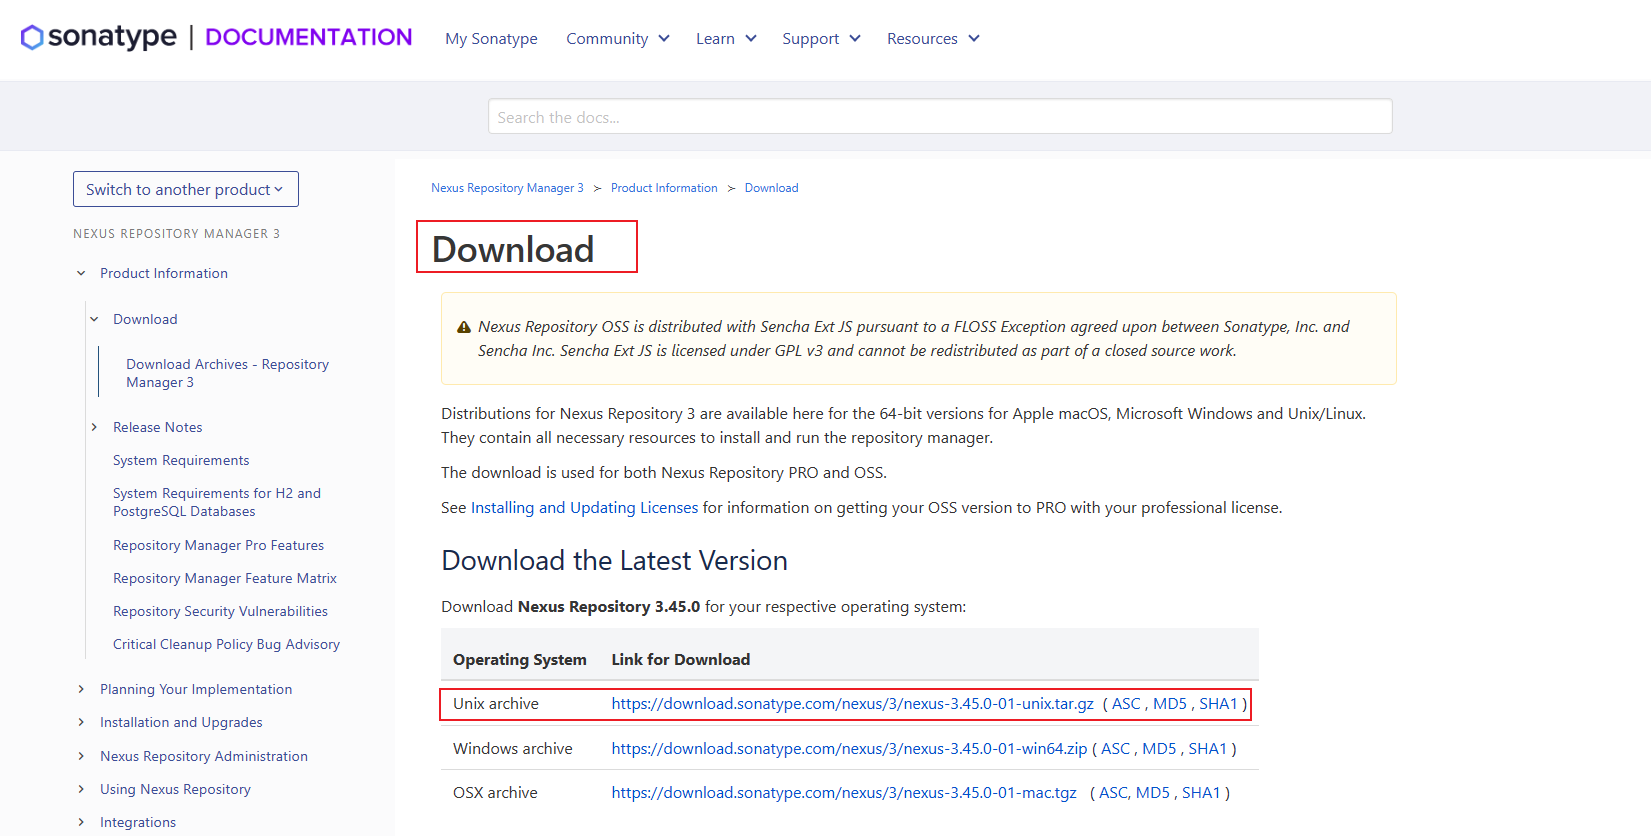Collapse the Product Information section chevron
The width and height of the screenshot is (1651, 836).
coord(81,273)
